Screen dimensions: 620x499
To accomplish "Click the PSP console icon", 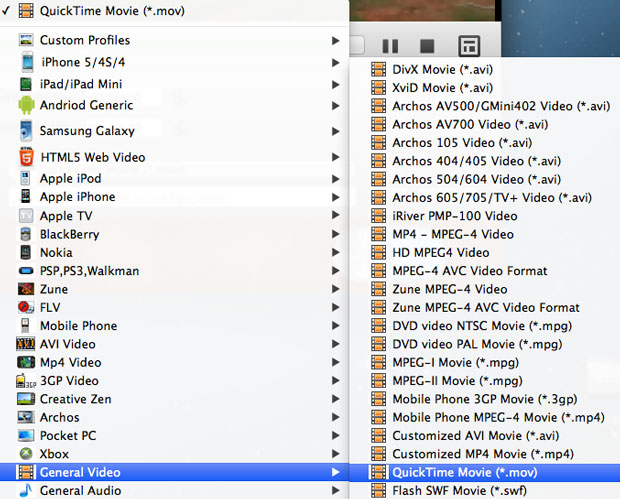I will pyautogui.click(x=26, y=271).
